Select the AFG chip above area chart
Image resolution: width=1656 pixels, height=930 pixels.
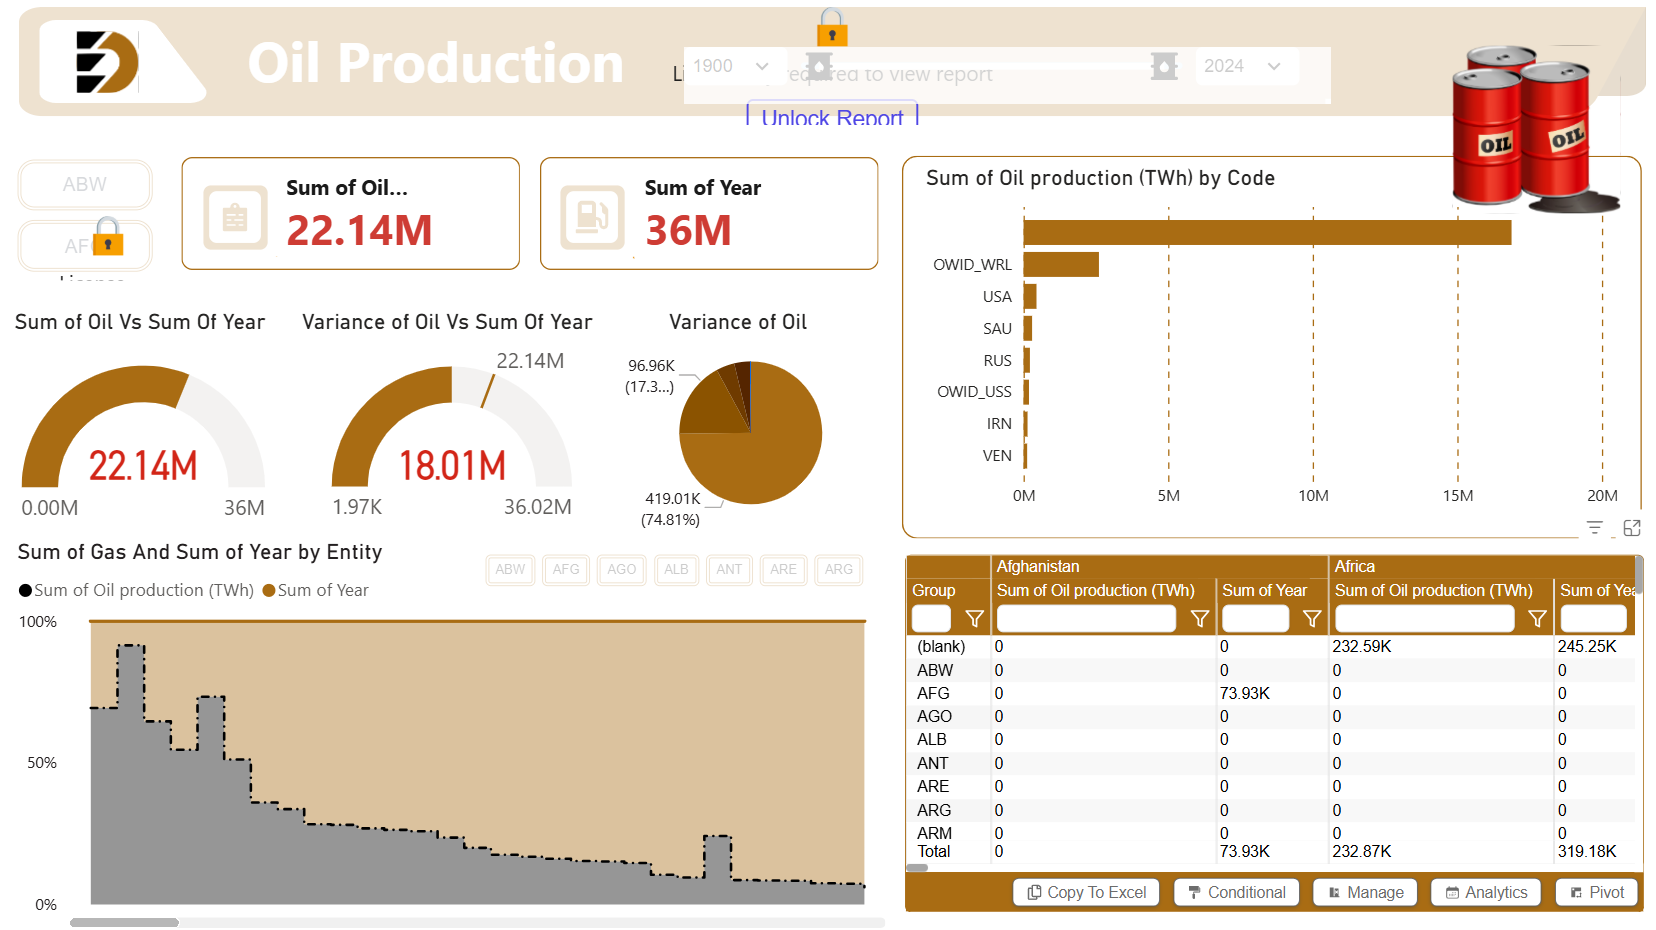point(566,569)
